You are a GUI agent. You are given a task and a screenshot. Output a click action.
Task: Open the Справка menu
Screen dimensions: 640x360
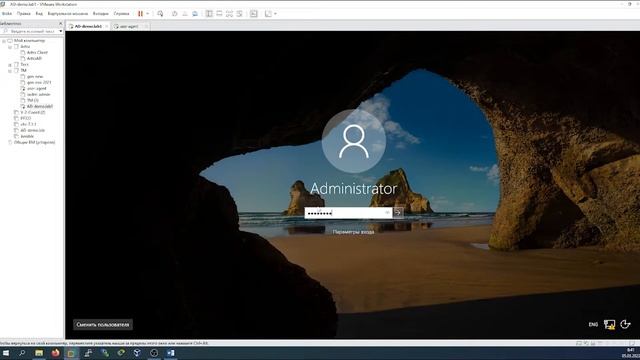click(x=121, y=13)
